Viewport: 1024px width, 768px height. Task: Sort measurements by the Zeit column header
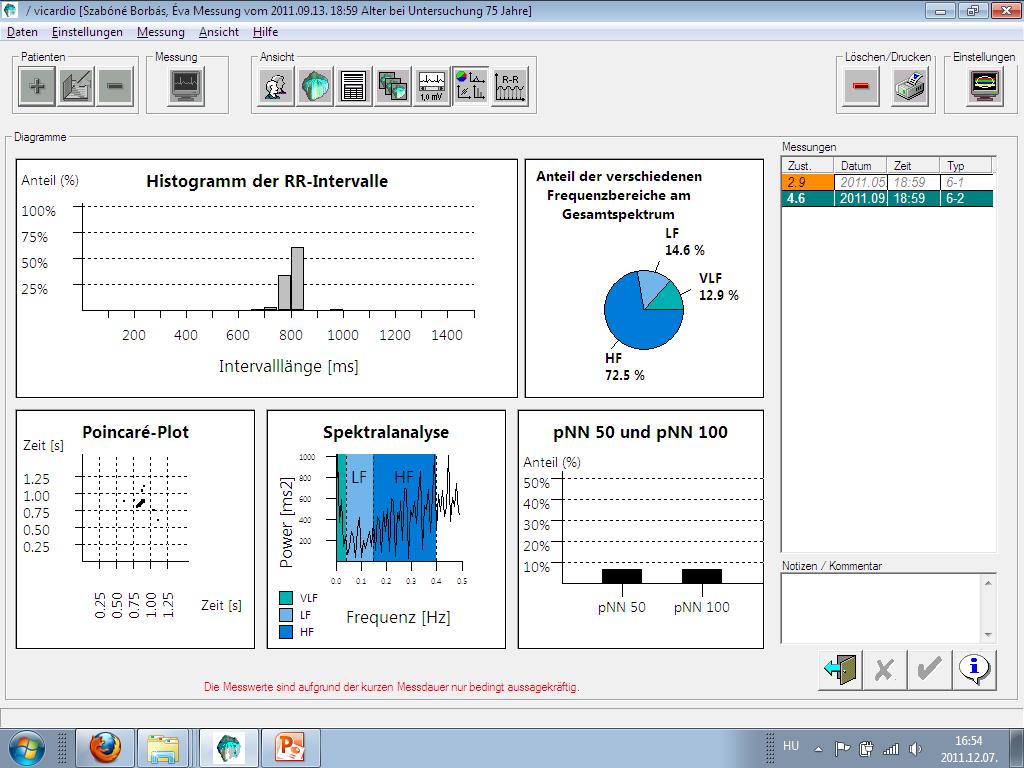(x=913, y=165)
